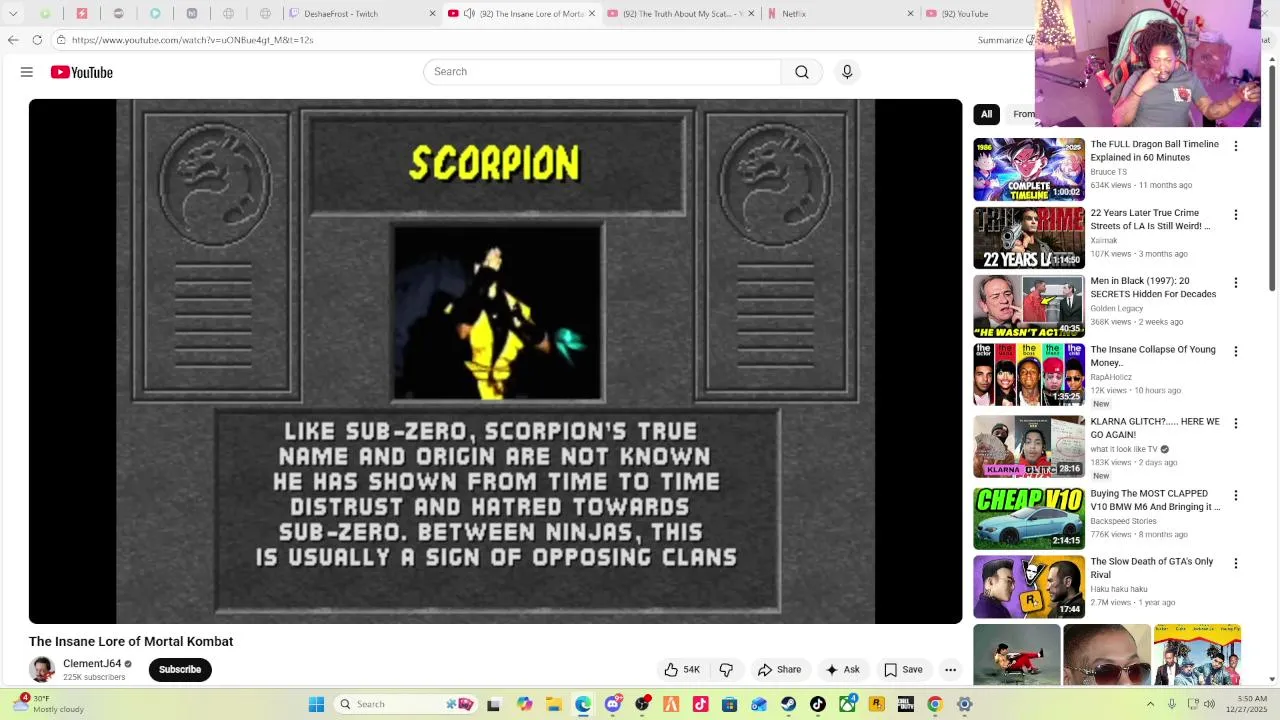Open Google Chrome from taskbar

pos(935,704)
